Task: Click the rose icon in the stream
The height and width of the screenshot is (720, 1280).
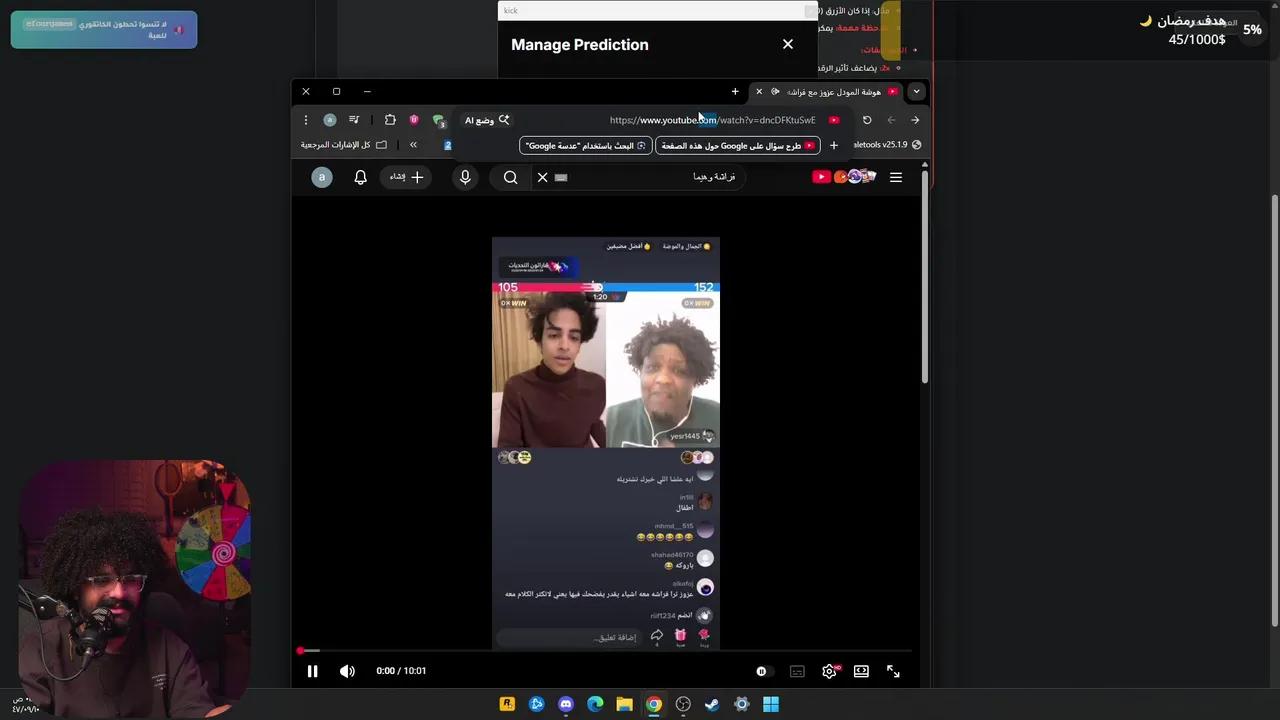Action: click(704, 636)
